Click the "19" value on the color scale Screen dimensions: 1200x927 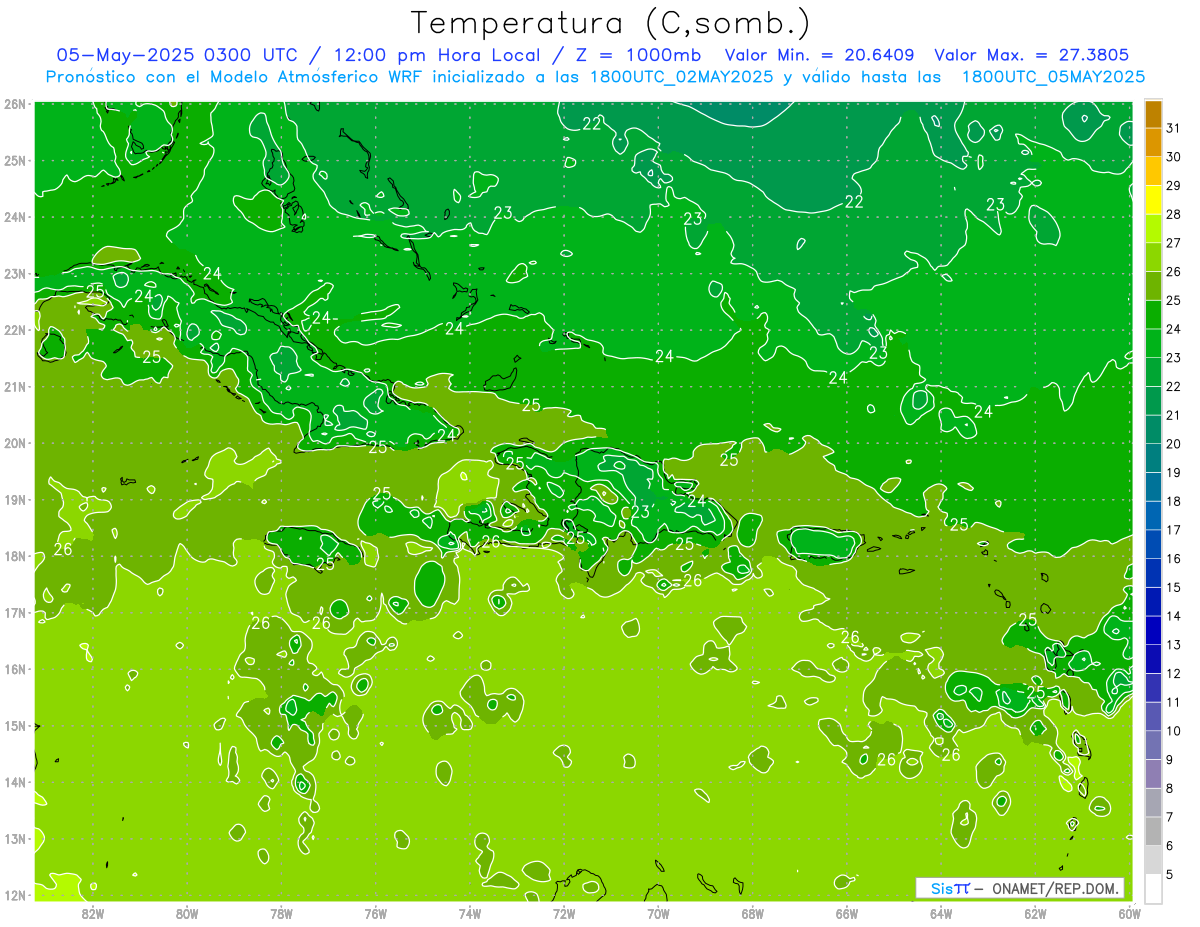point(1173,472)
